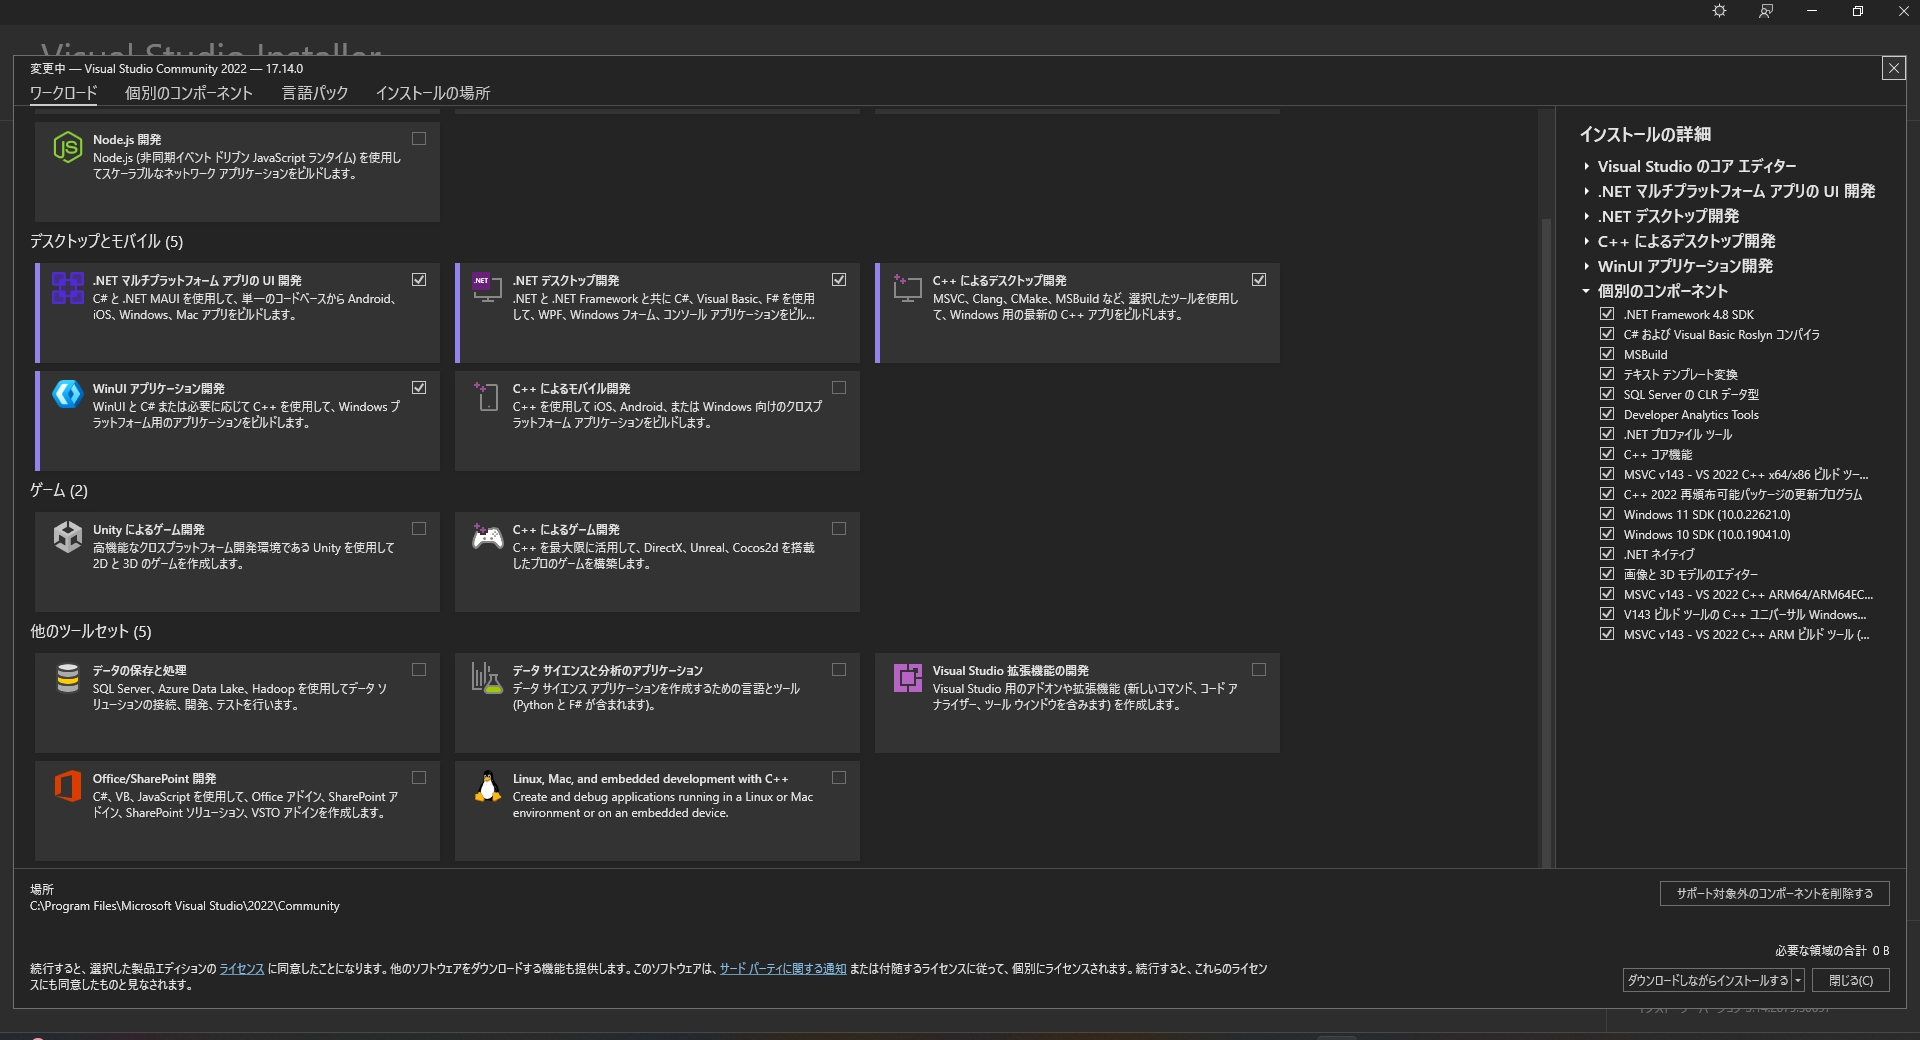Screen dimensions: 1920x1040
Task: Expand .NET デスクトップ開発 details node
Action: pos(1587,217)
